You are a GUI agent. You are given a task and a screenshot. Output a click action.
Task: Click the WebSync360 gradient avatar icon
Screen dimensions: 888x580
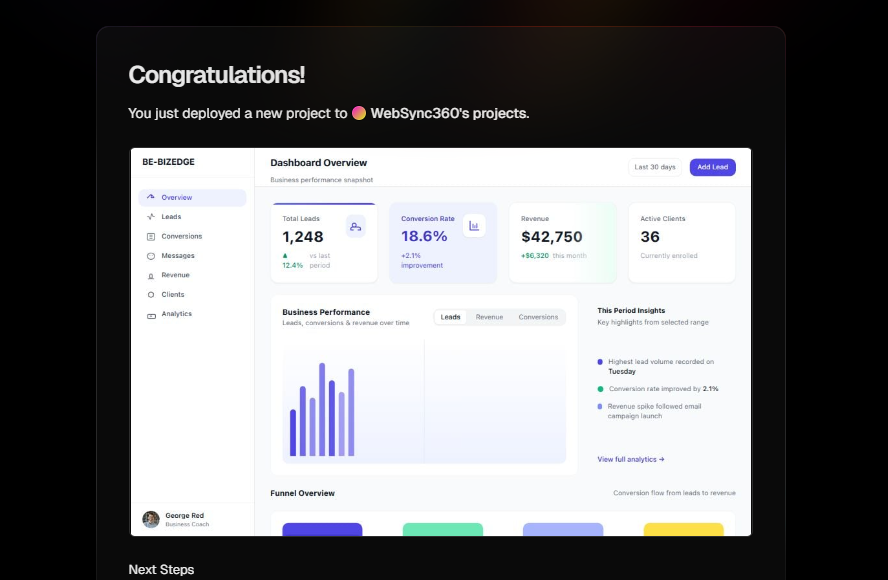359,113
